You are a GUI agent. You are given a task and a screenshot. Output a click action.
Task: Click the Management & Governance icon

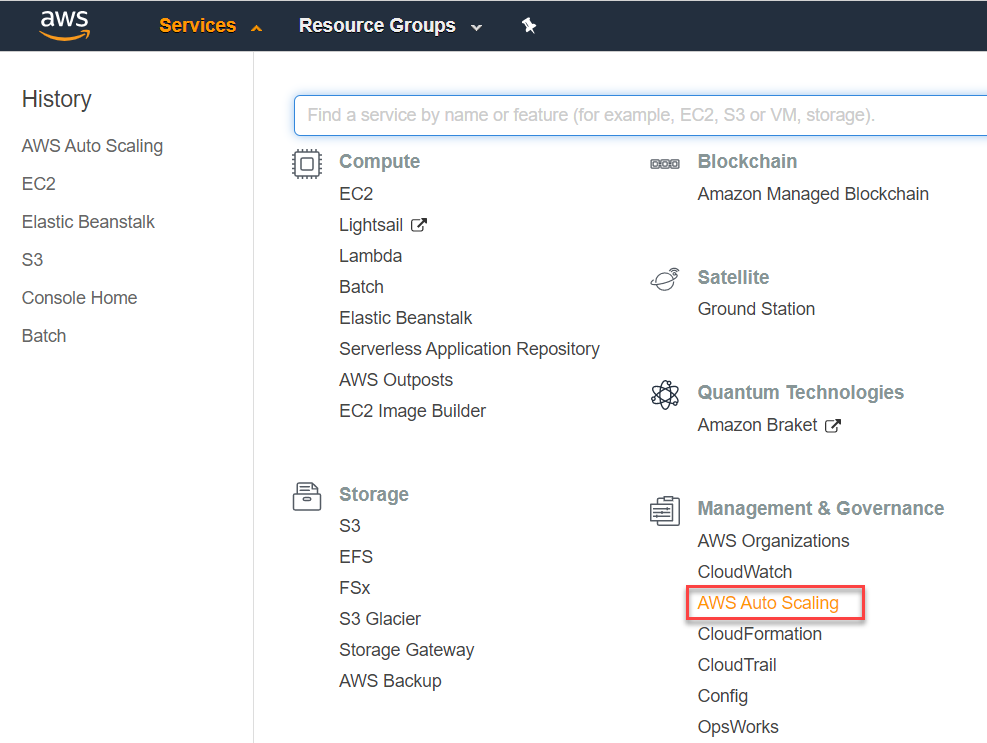point(665,511)
